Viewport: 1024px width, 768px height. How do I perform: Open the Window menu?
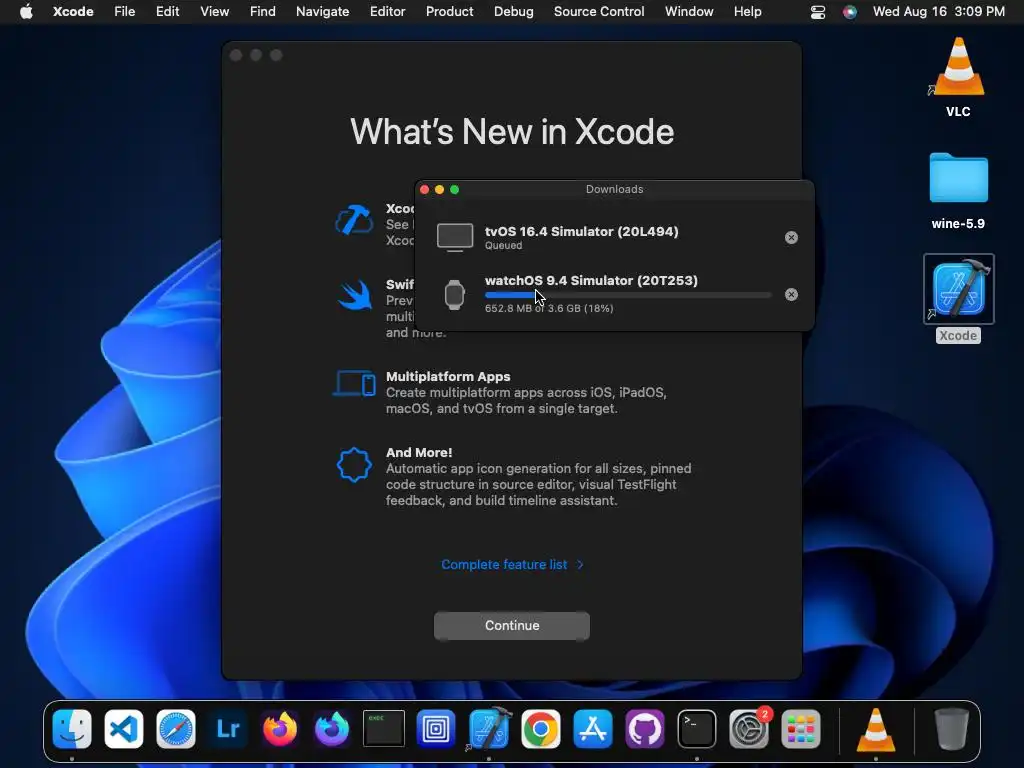(689, 12)
